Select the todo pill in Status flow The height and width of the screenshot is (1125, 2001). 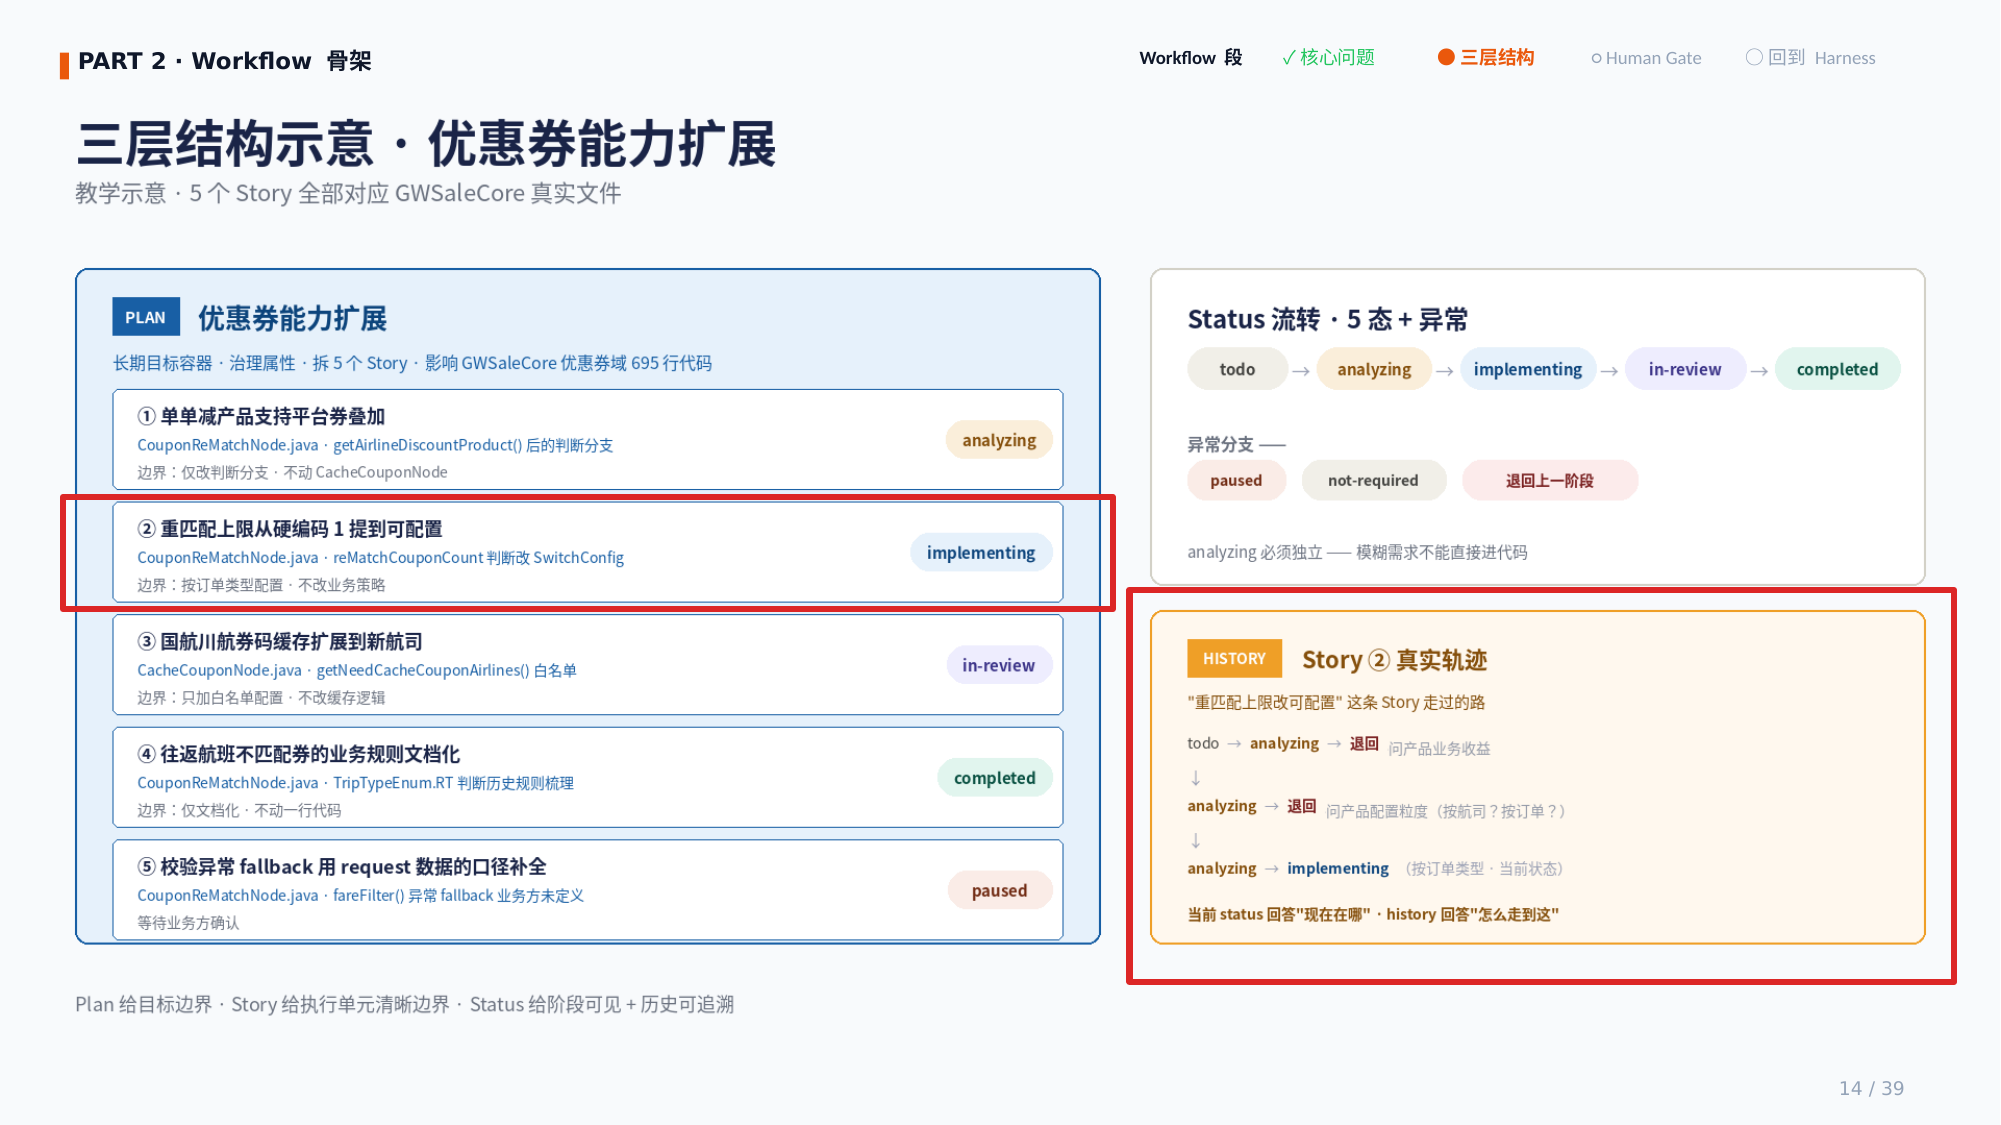point(1237,369)
